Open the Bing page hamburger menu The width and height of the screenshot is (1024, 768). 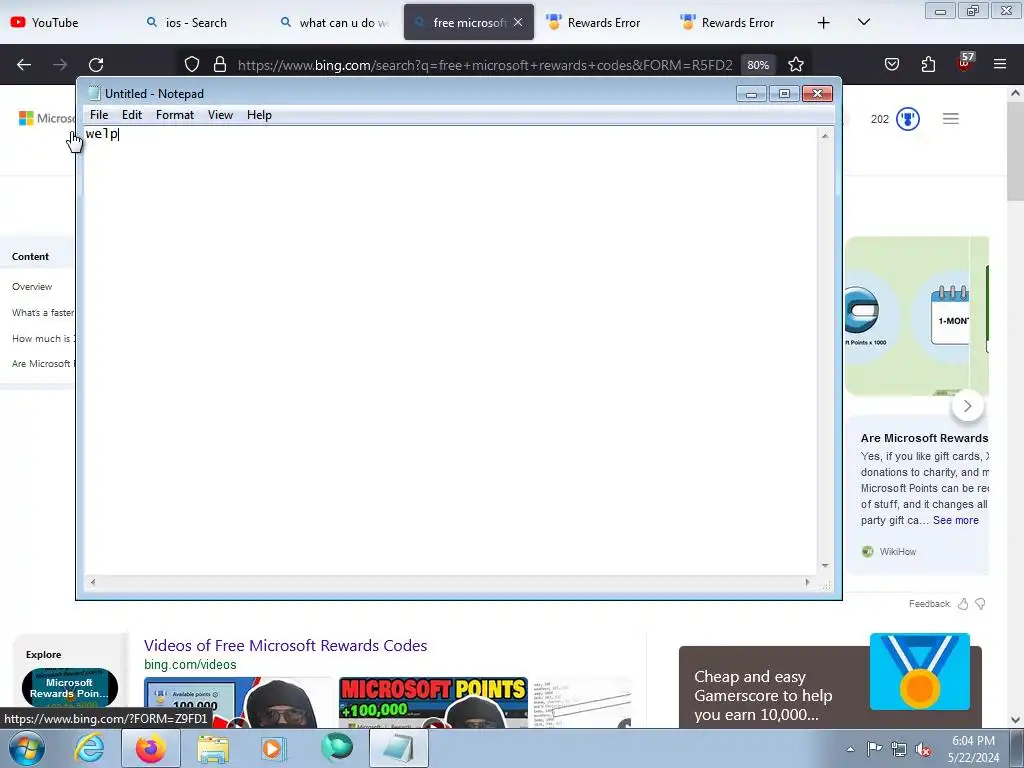pyautogui.click(x=951, y=119)
